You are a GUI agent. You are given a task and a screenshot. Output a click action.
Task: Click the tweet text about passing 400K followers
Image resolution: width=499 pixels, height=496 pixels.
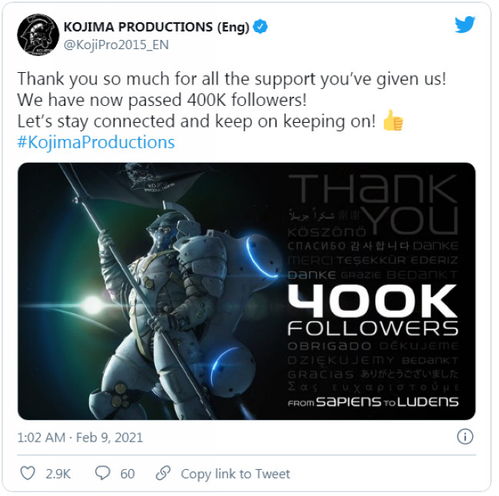tap(162, 100)
